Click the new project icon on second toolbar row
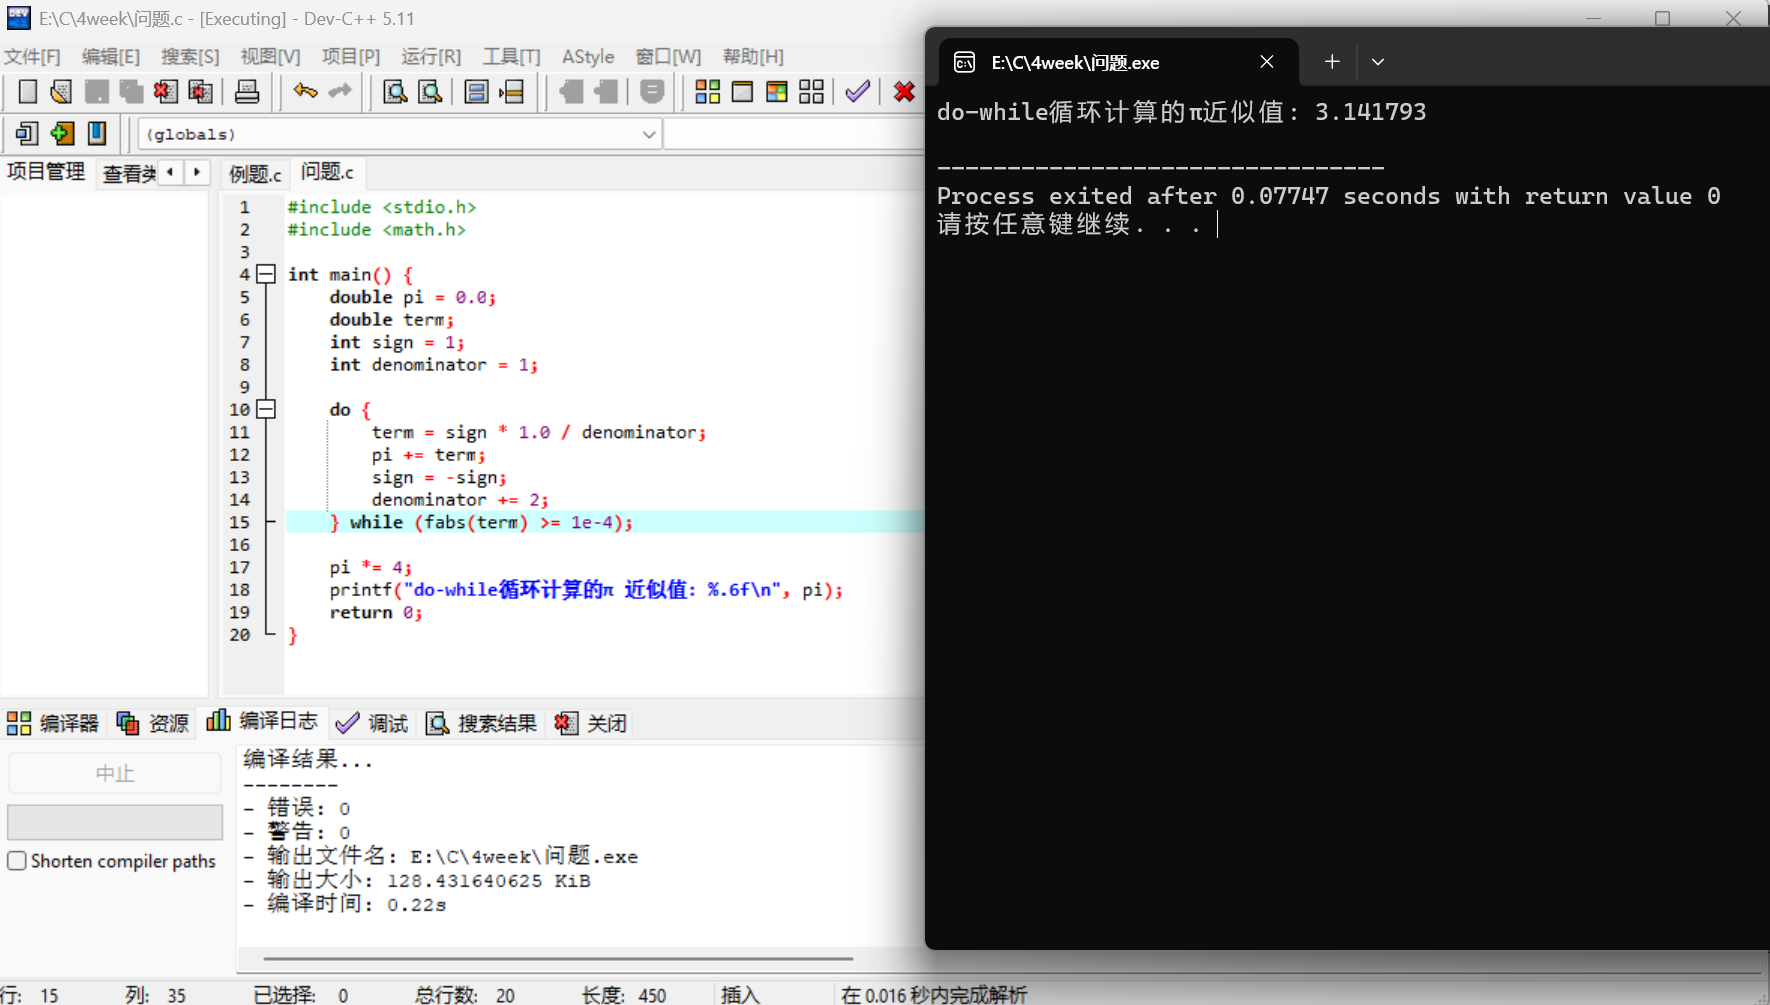 (x=27, y=133)
